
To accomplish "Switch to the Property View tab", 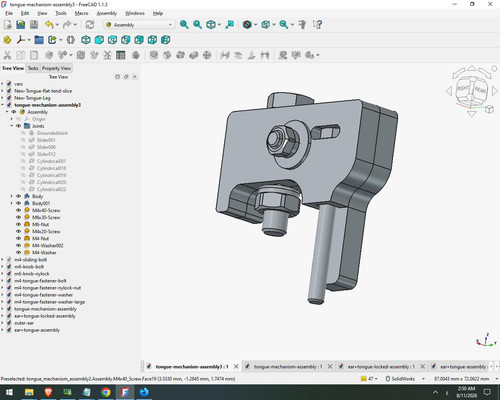I will pyautogui.click(x=56, y=68).
